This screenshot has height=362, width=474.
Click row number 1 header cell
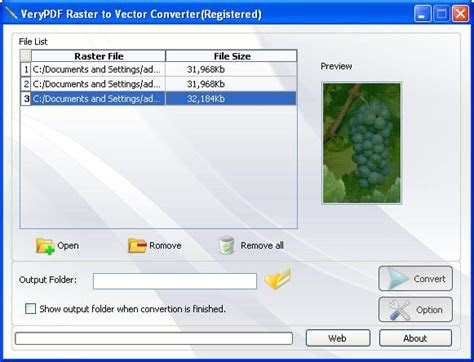pyautogui.click(x=26, y=69)
